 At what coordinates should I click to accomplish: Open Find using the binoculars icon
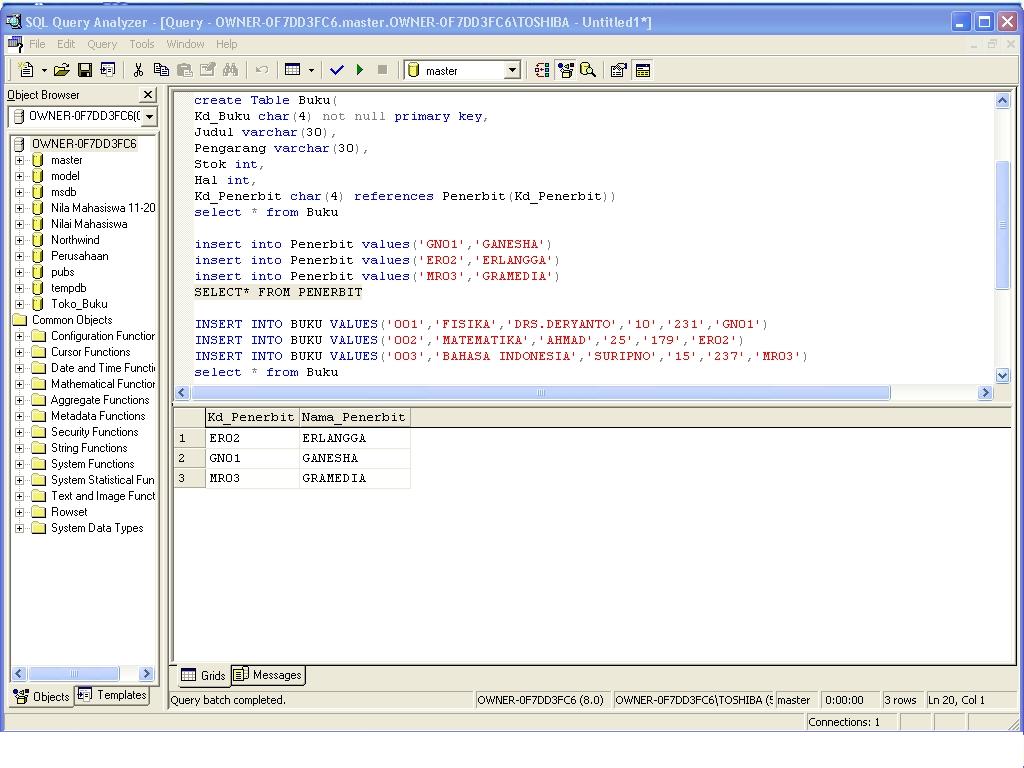231,70
